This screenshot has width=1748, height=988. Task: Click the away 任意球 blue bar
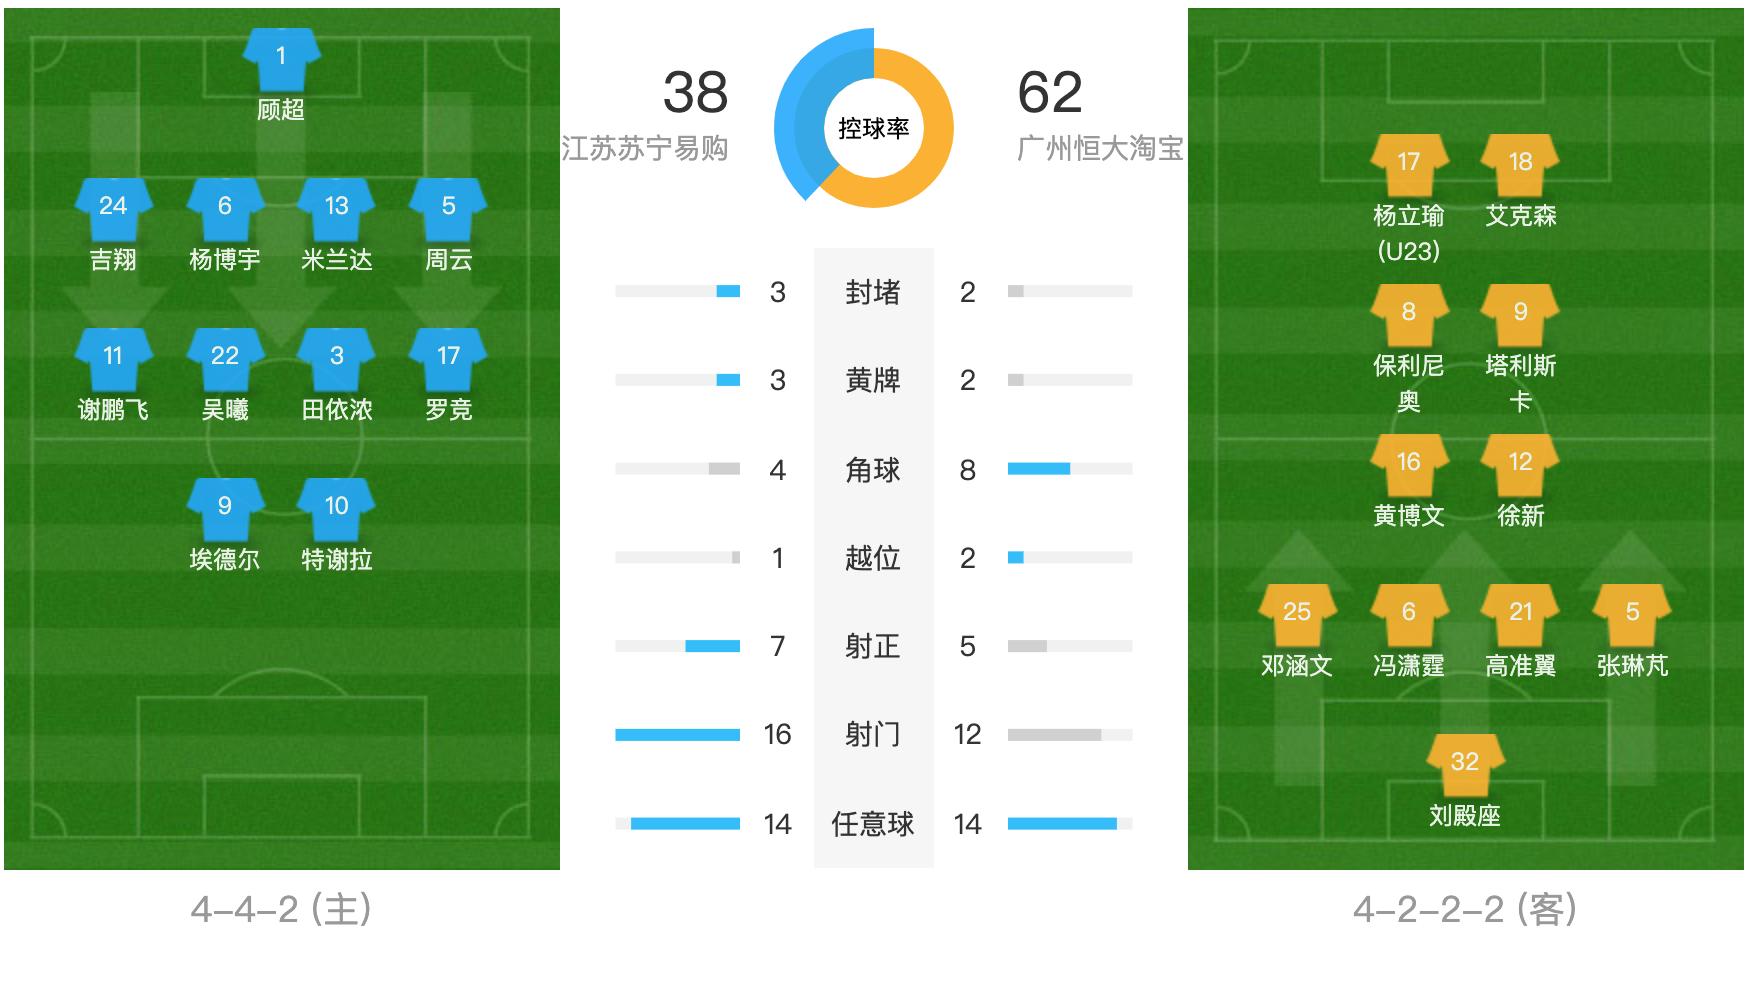tap(1062, 824)
